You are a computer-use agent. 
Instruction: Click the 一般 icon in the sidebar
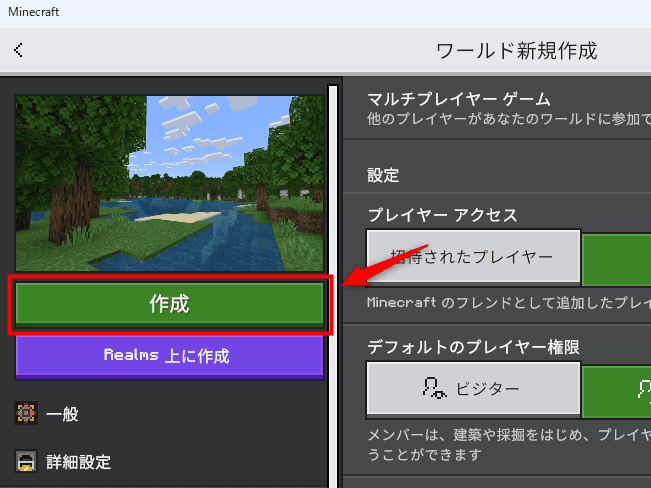point(26,413)
